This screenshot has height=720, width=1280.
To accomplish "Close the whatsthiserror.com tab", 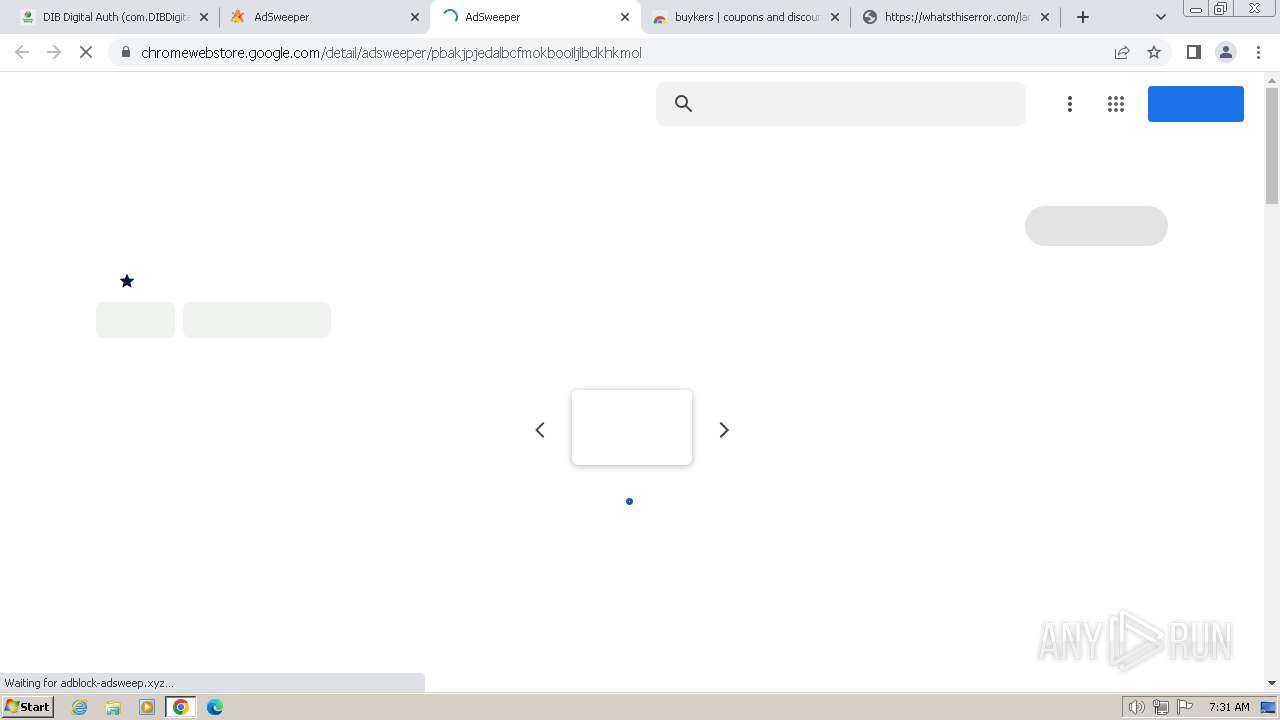I will pos(1045,17).
